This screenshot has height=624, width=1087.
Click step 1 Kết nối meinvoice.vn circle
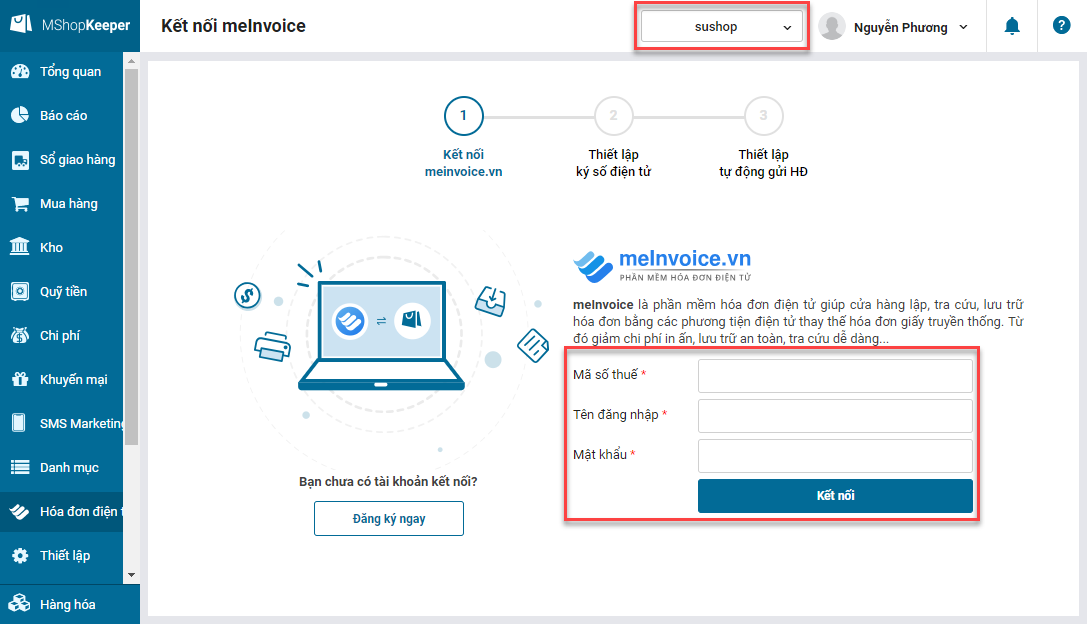click(463, 116)
